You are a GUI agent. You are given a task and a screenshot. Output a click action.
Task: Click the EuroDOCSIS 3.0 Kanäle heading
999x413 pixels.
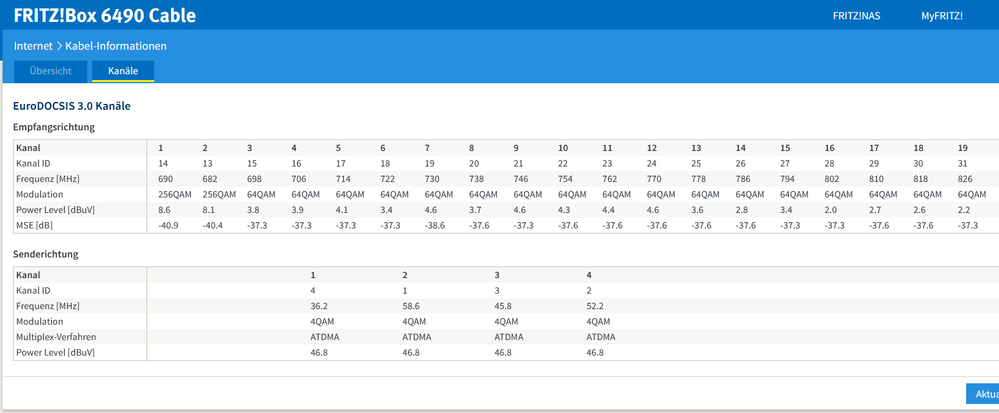[x=72, y=106]
